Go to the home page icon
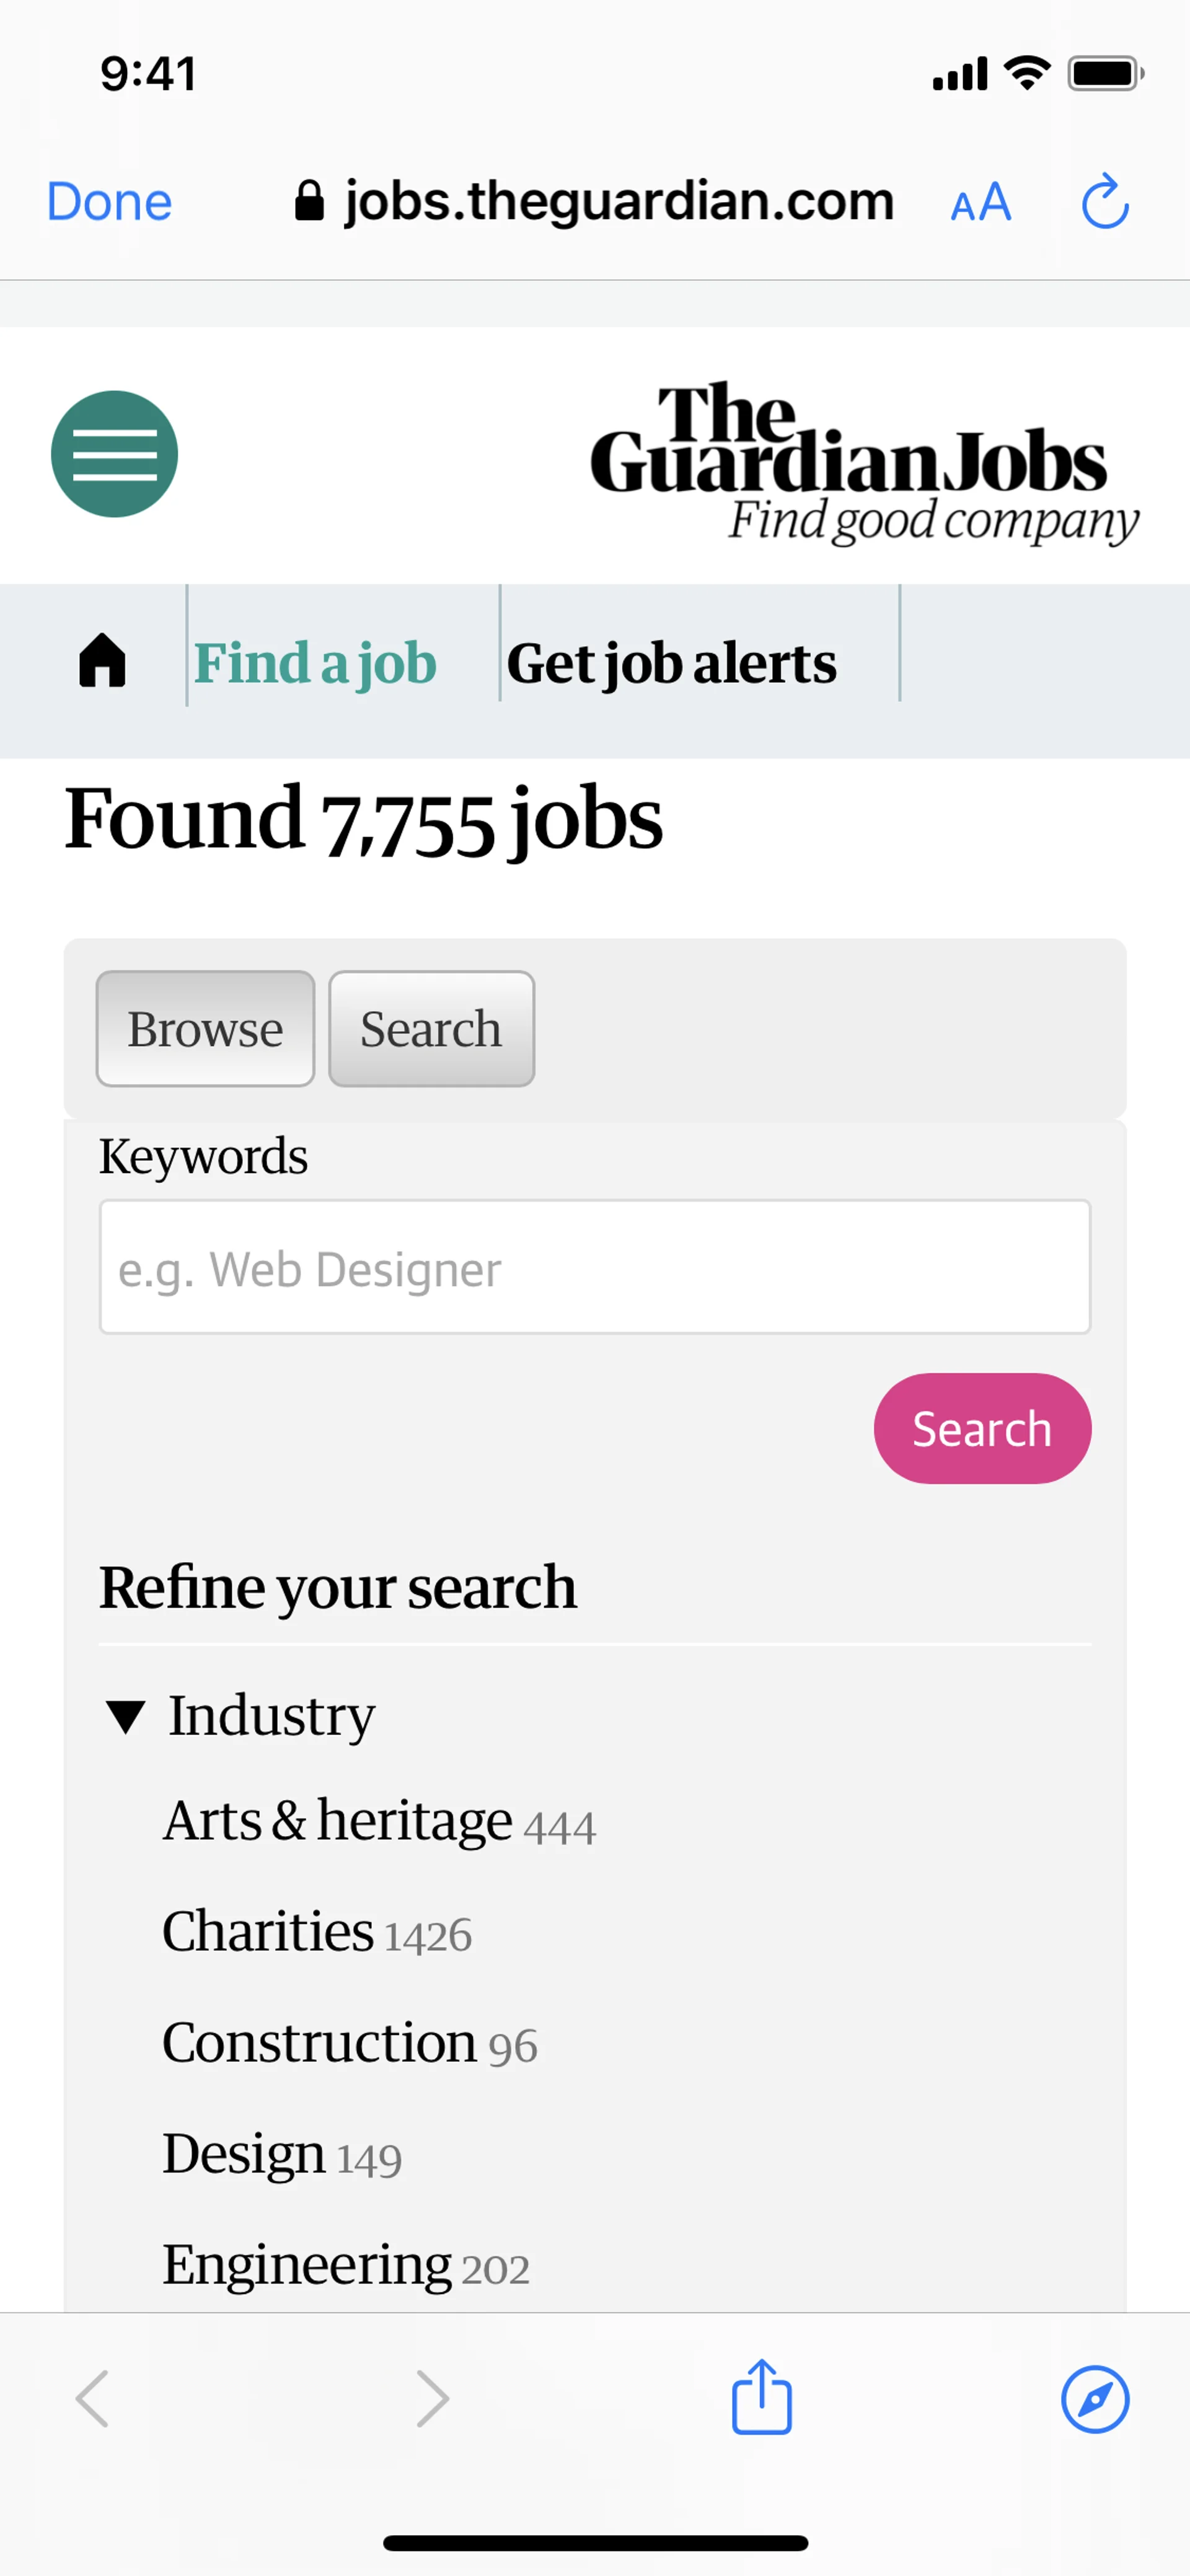The height and width of the screenshot is (2576, 1190). [x=102, y=661]
